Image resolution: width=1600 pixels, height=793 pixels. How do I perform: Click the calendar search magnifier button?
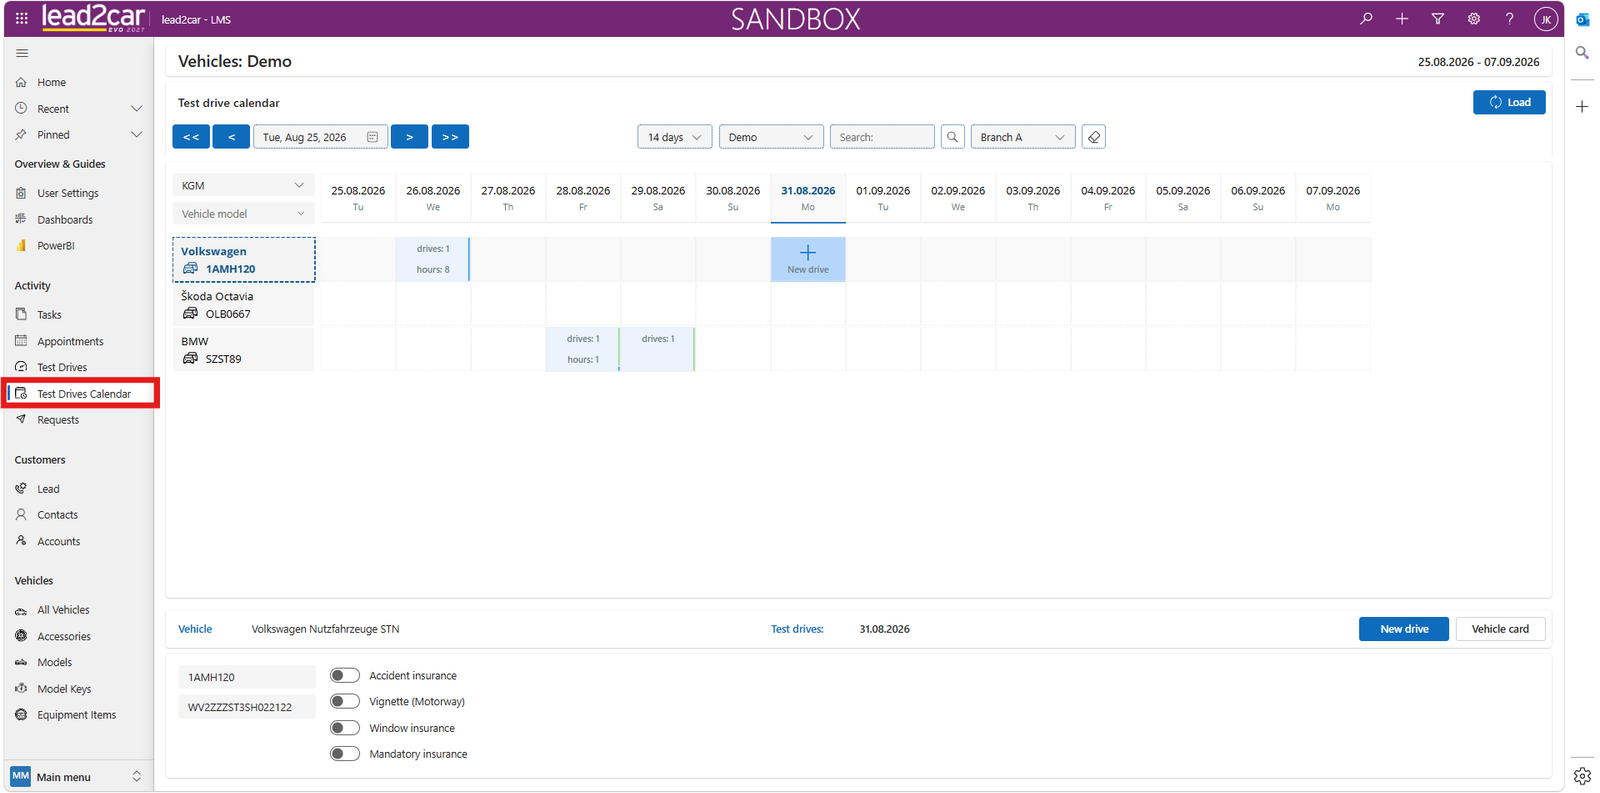[x=953, y=137]
